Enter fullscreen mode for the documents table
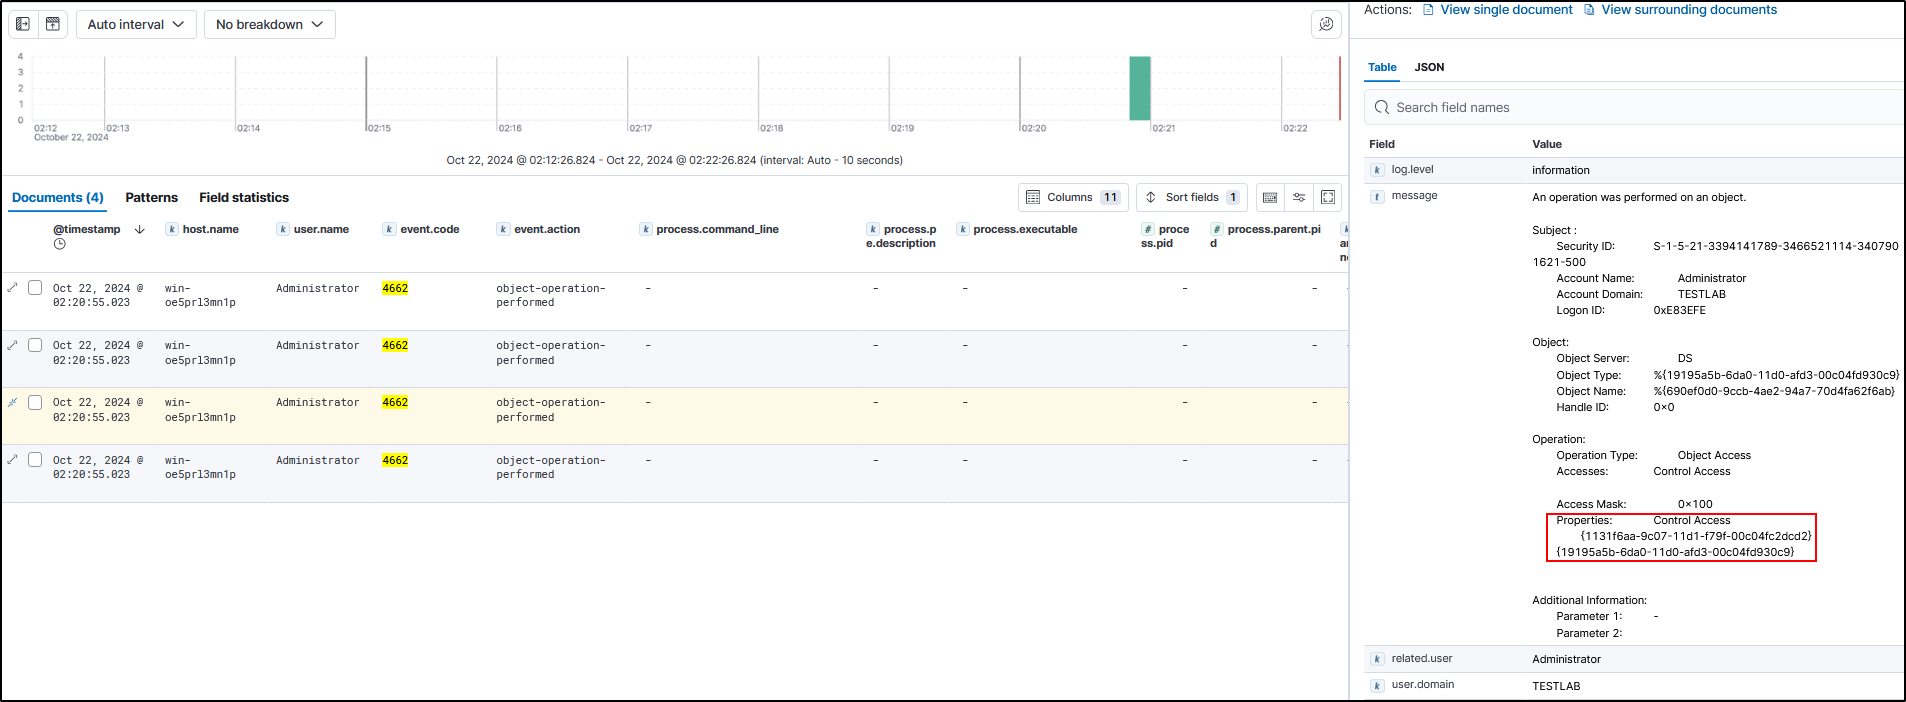Viewport: 1906px width, 702px height. (1328, 197)
